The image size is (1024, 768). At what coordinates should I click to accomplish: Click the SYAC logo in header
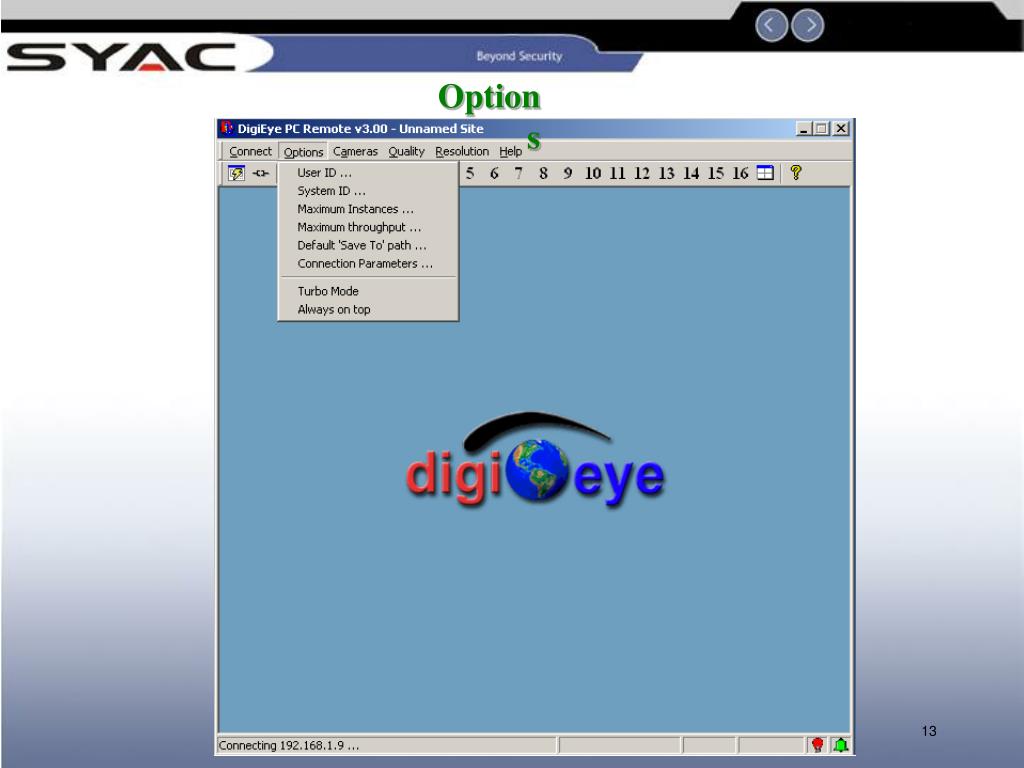(x=121, y=57)
